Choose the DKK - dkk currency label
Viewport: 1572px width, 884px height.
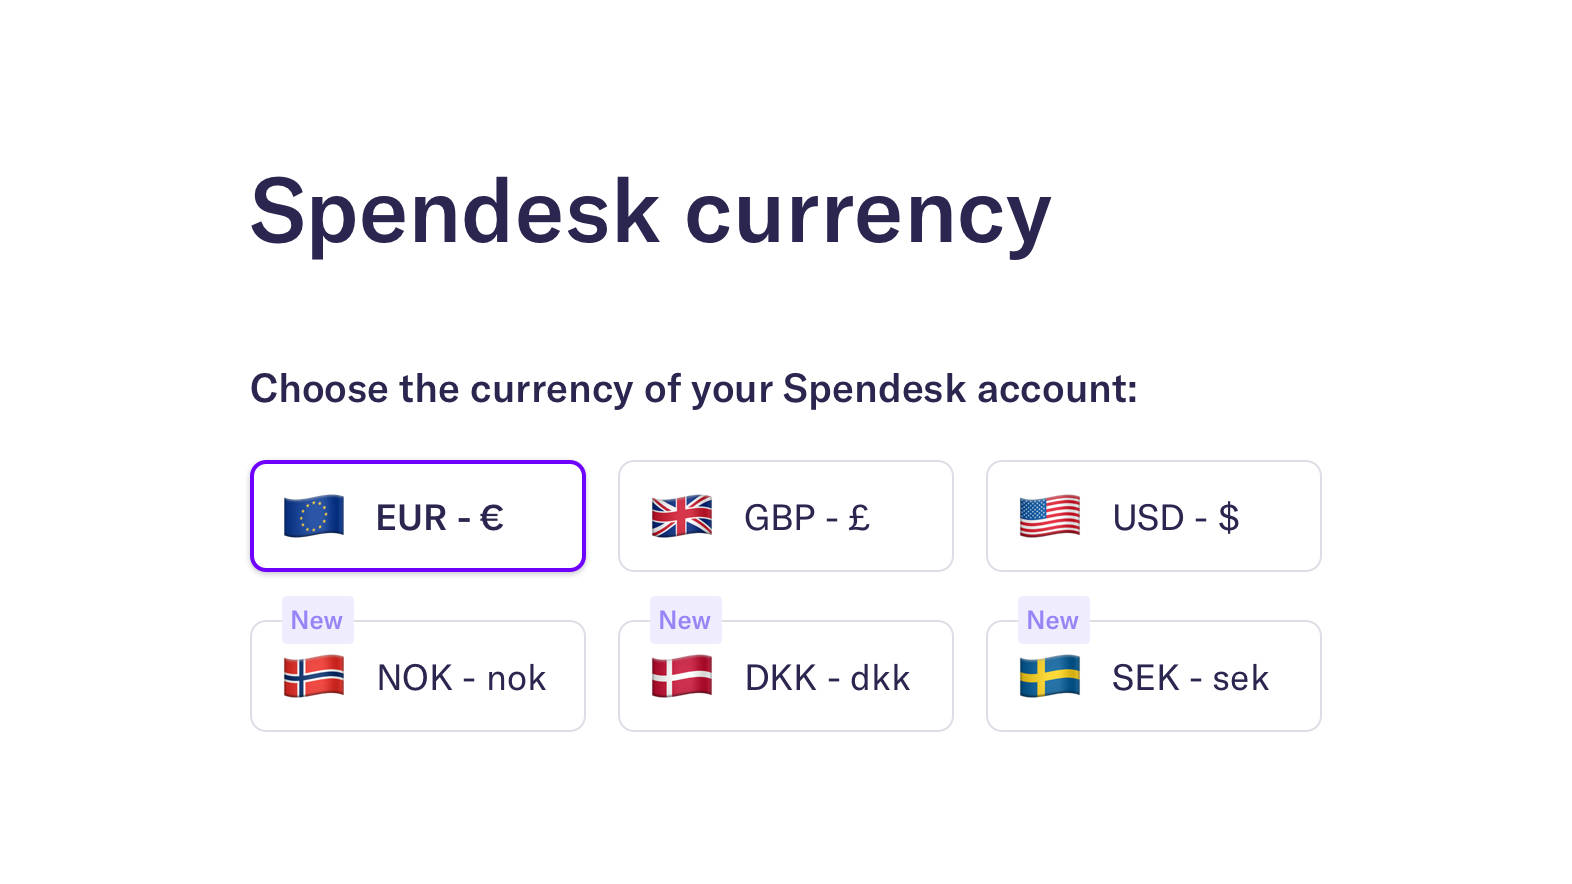click(827, 678)
